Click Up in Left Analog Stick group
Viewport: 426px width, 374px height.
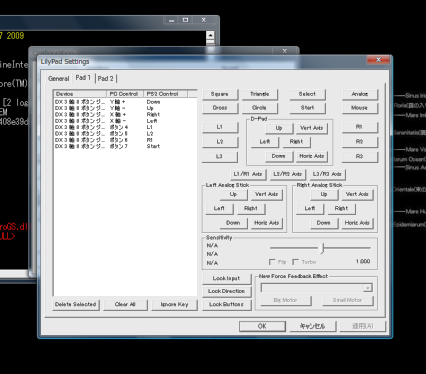tap(234, 194)
